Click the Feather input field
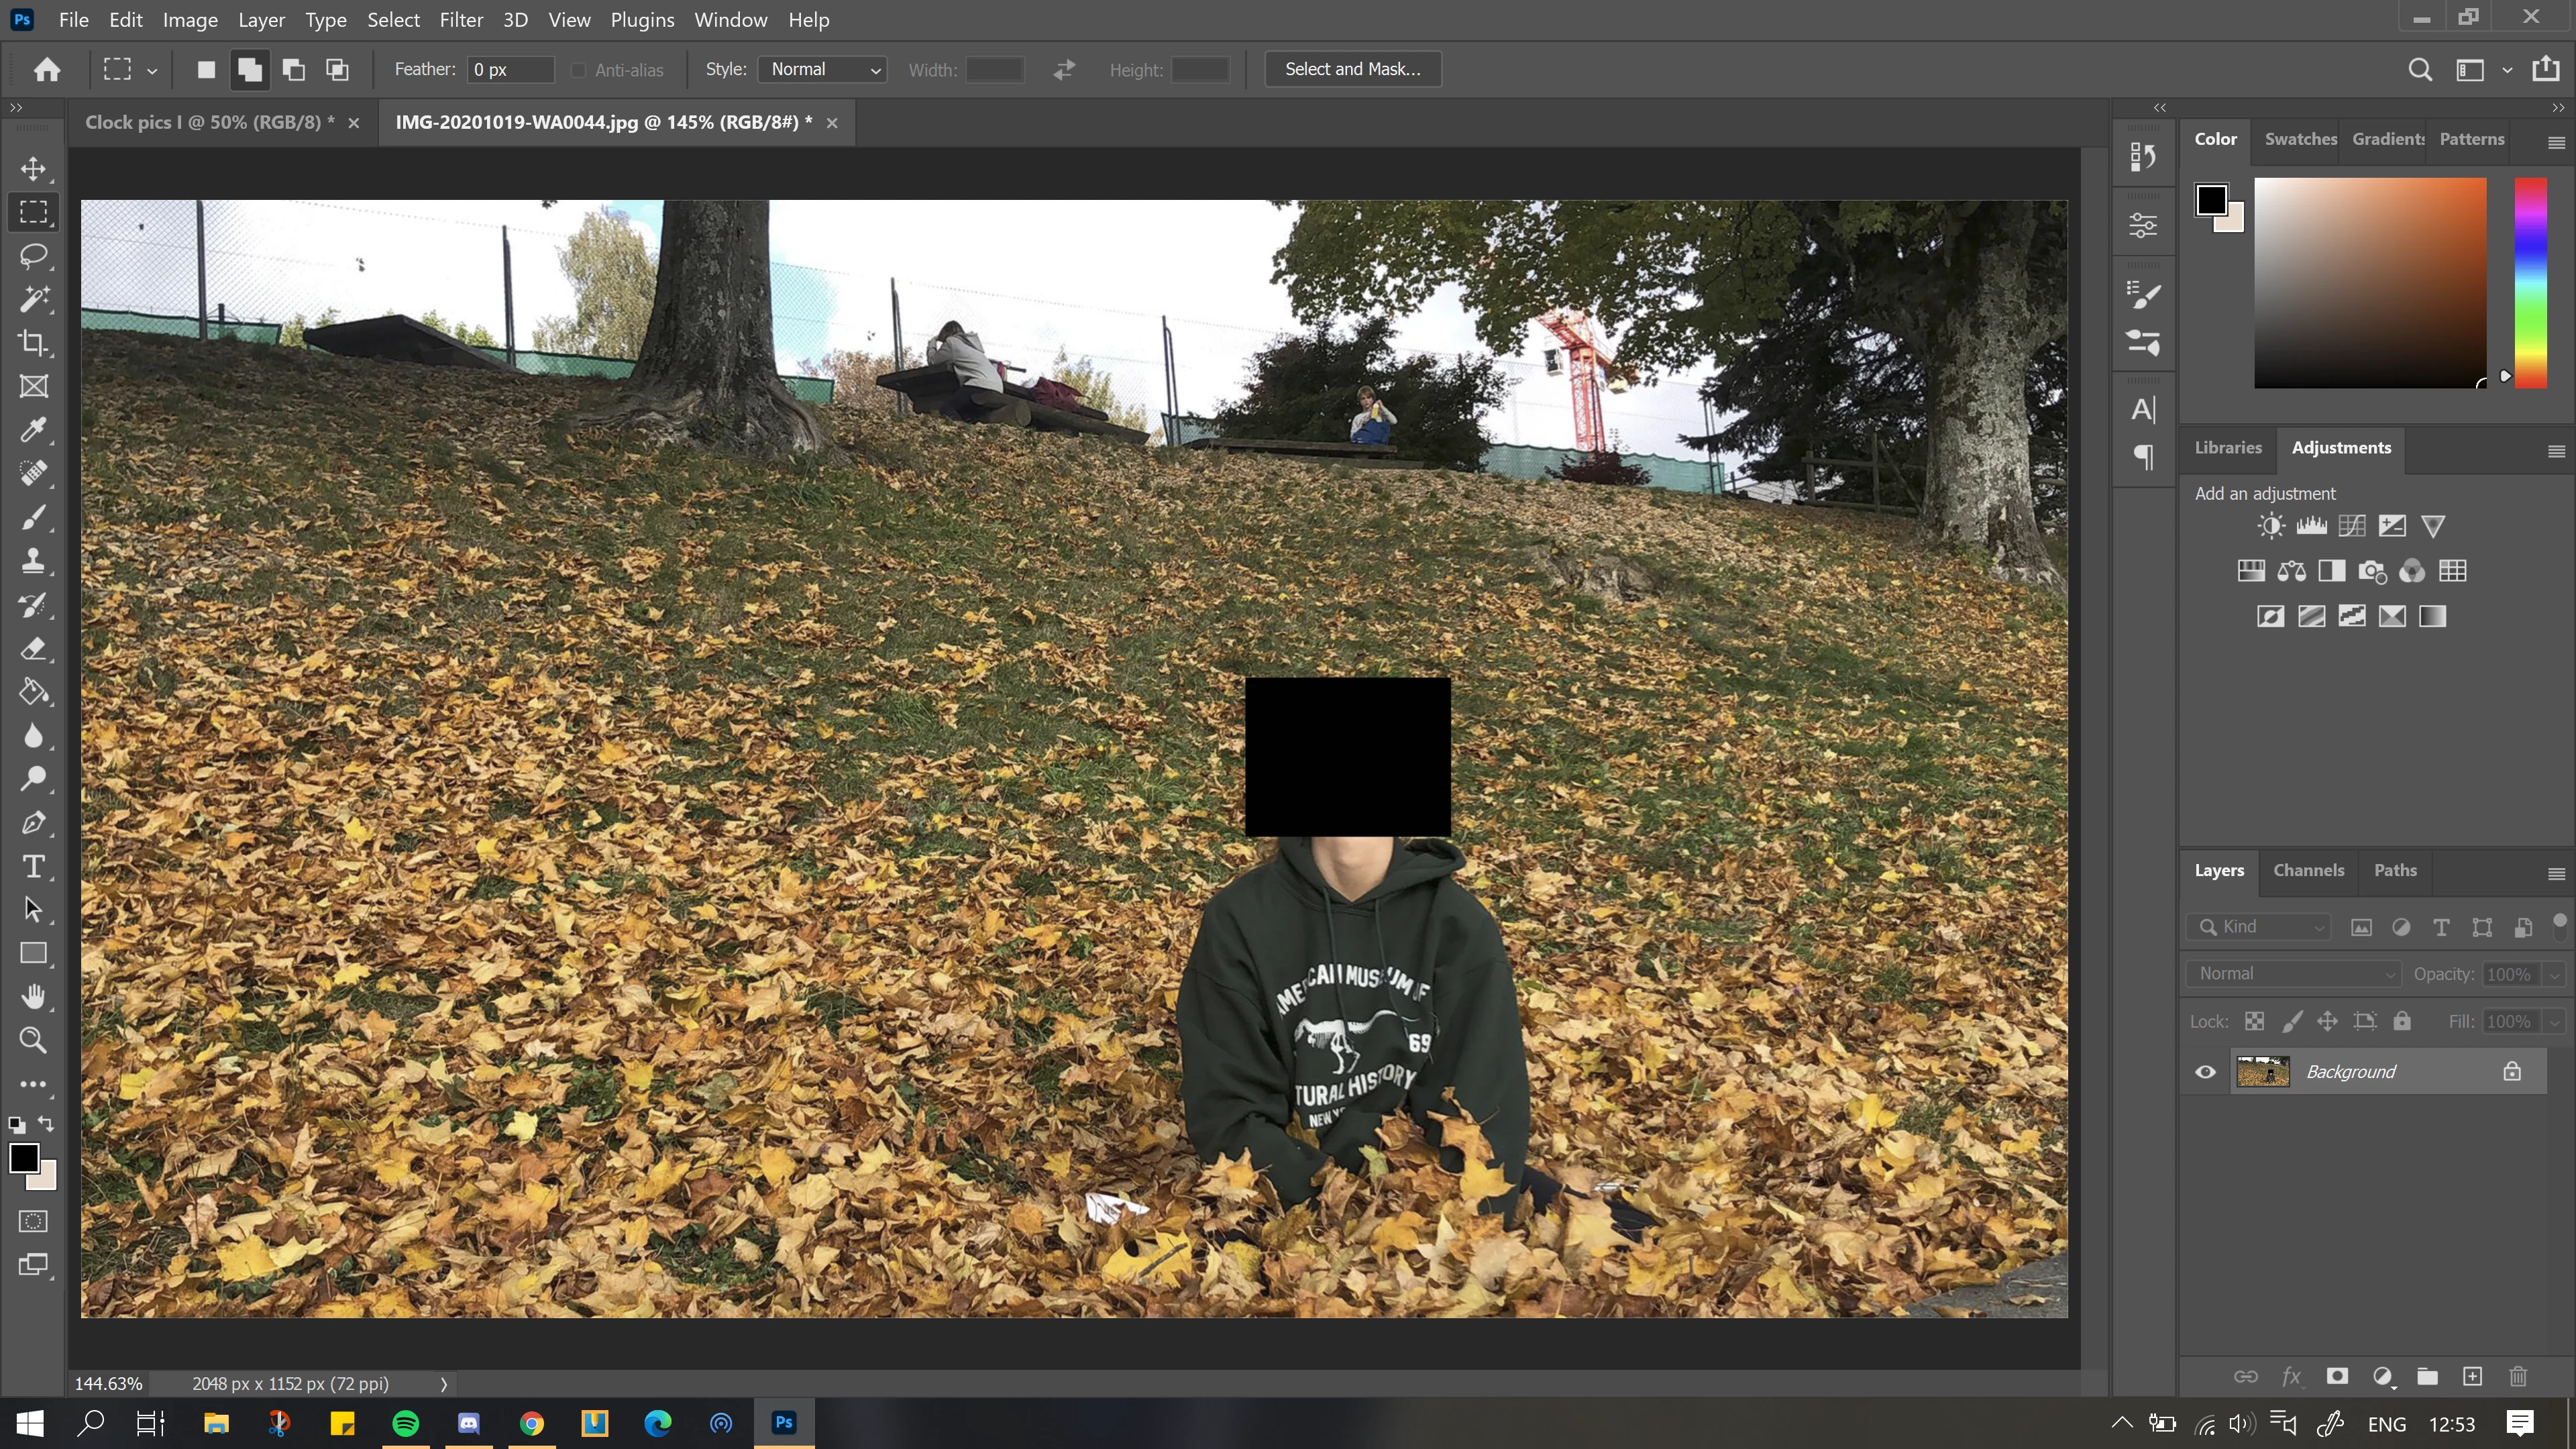The width and height of the screenshot is (2576, 1449). point(510,69)
